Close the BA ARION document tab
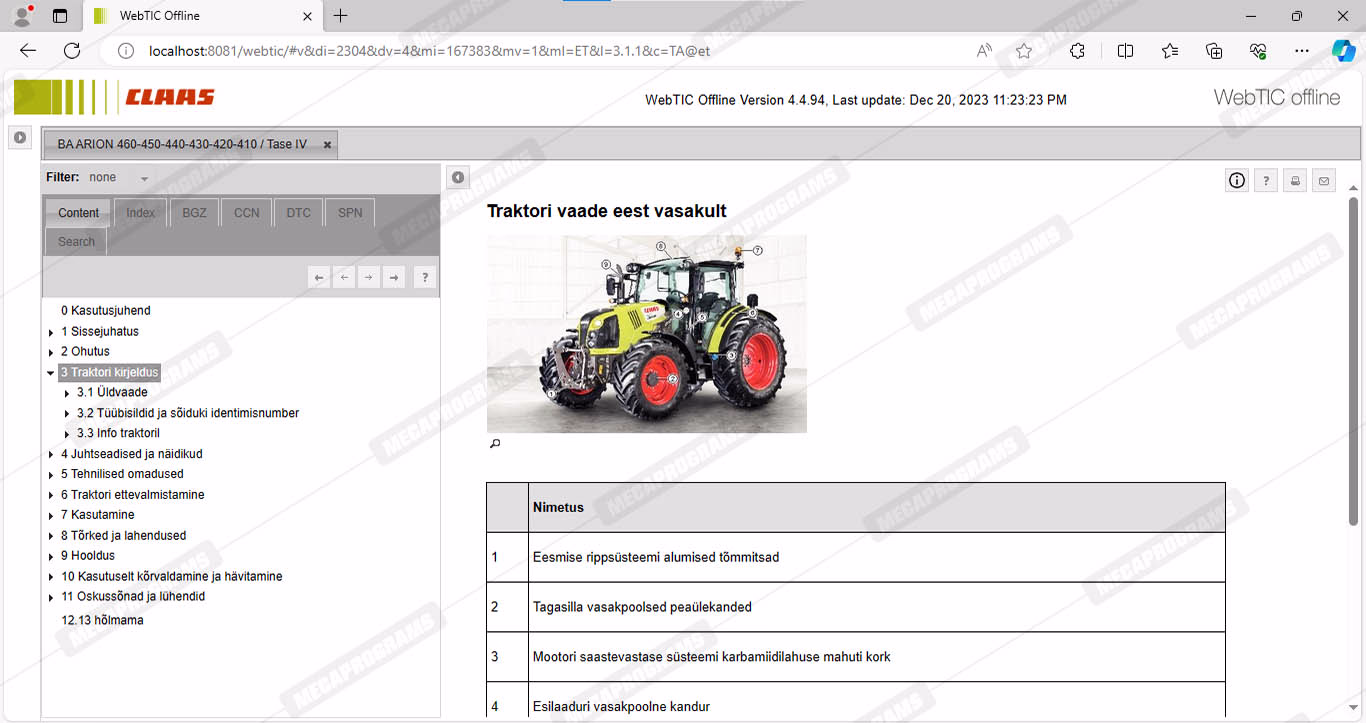Screen dimensions: 1366x723 [327, 145]
